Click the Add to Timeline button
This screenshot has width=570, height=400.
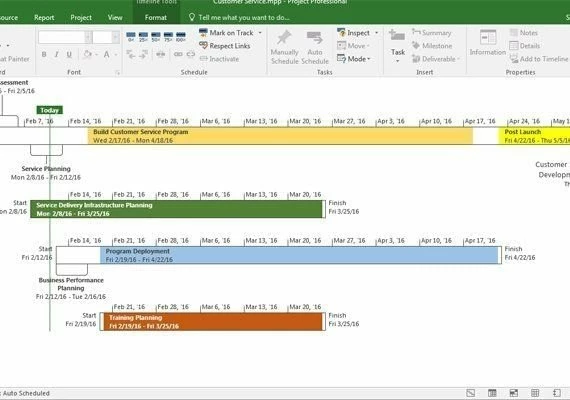coord(539,59)
